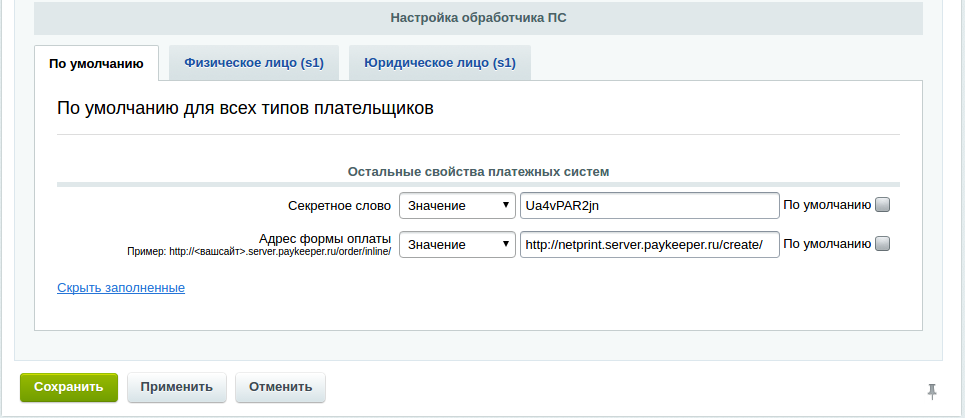
Task: Click the payment form URL input field
Action: (649, 244)
